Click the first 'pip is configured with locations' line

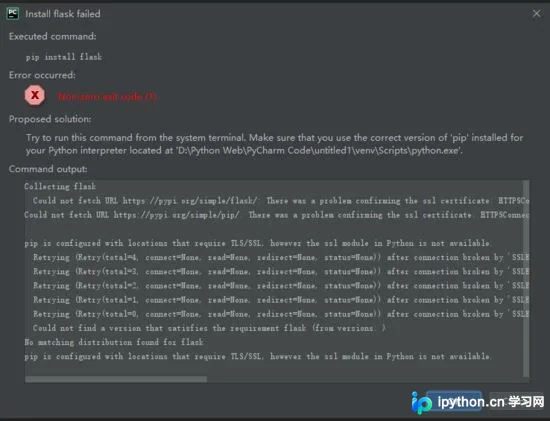(257, 243)
